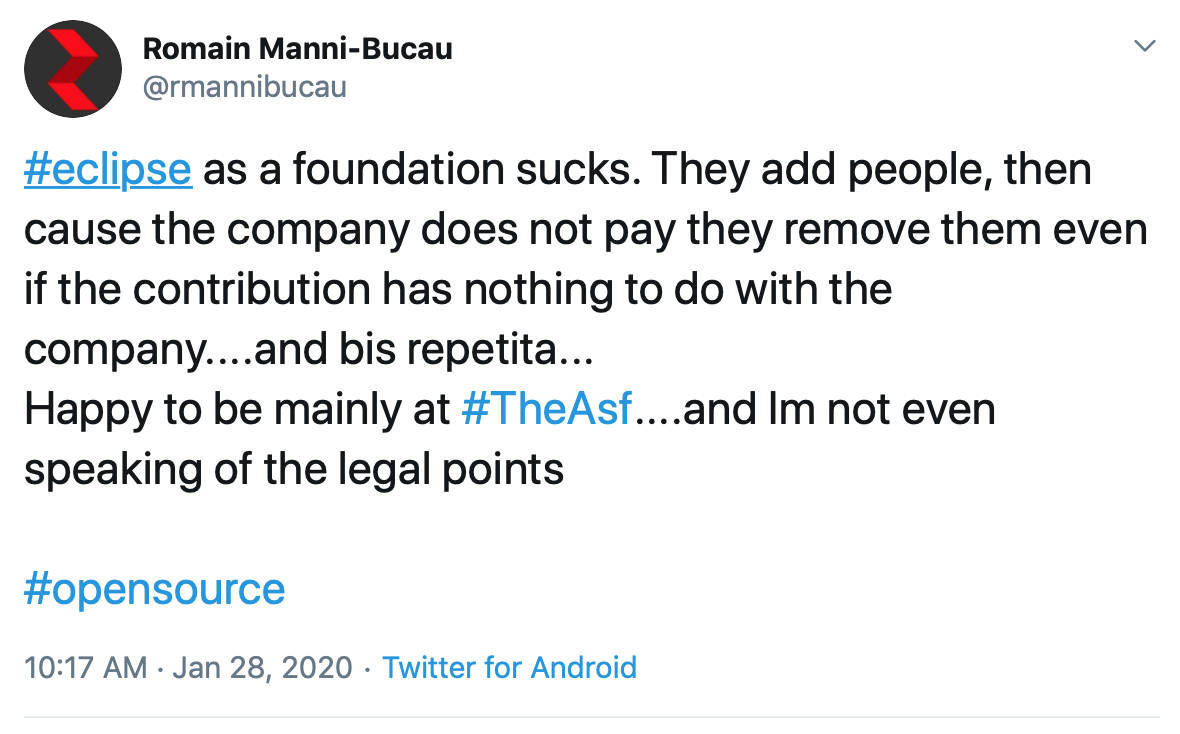This screenshot has width=1180, height=734.
Task: Follow the #TheAsf hashtag link
Action: pos(547,410)
